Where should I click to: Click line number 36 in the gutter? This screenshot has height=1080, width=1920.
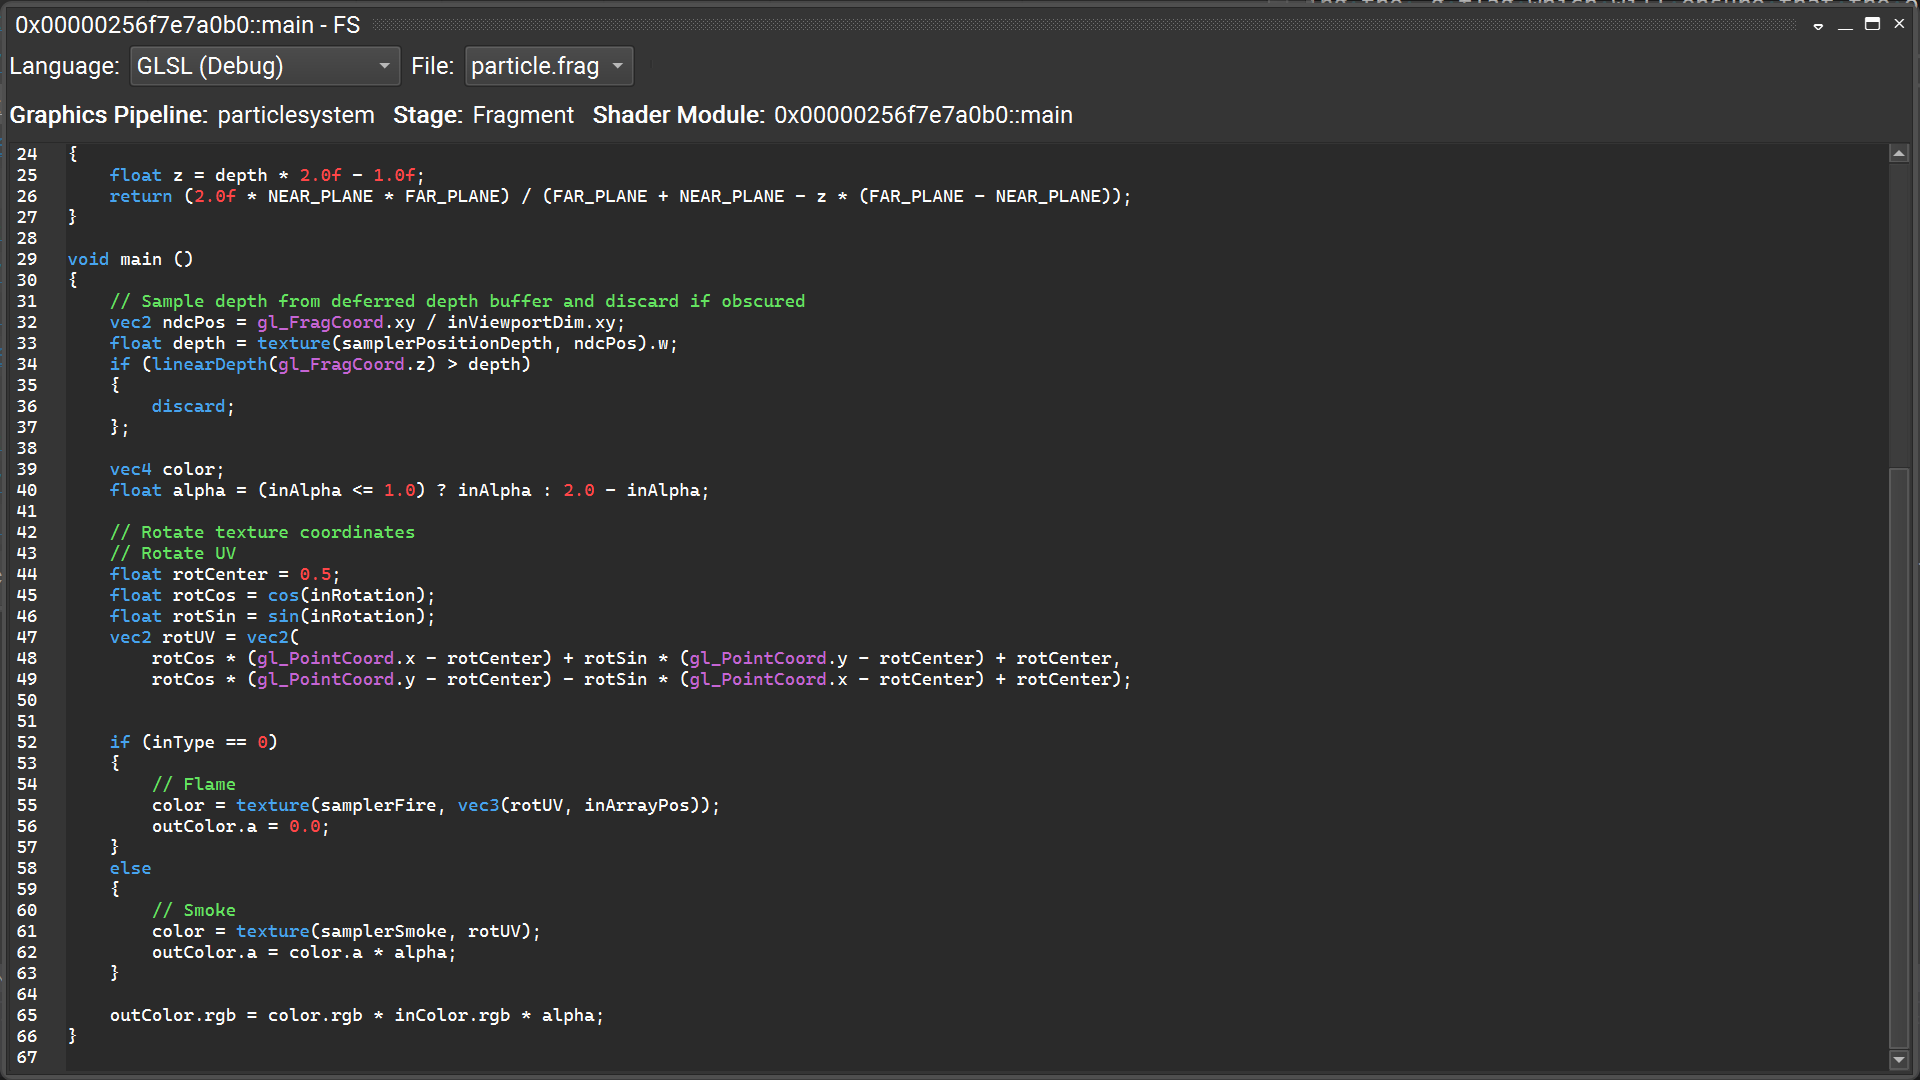(x=27, y=406)
